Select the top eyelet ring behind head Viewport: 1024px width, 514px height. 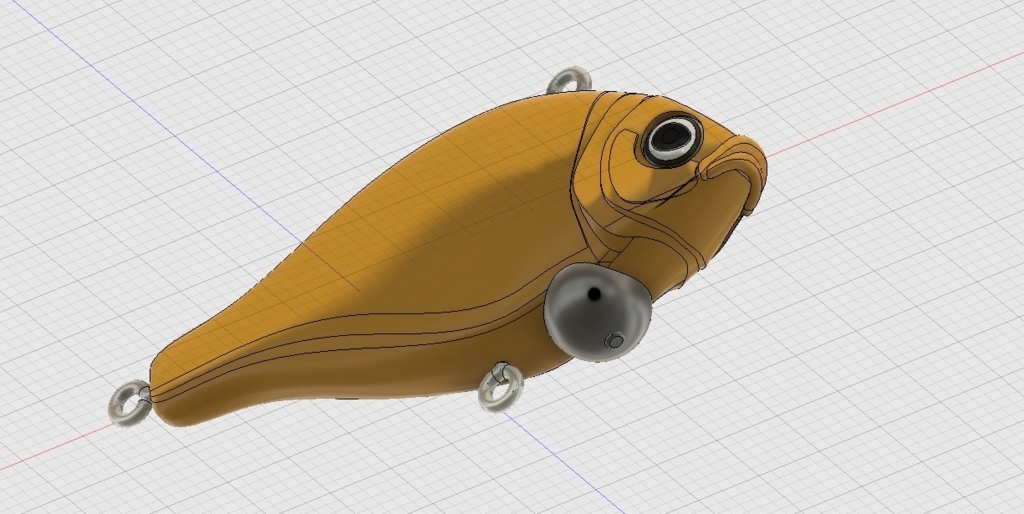(569, 80)
